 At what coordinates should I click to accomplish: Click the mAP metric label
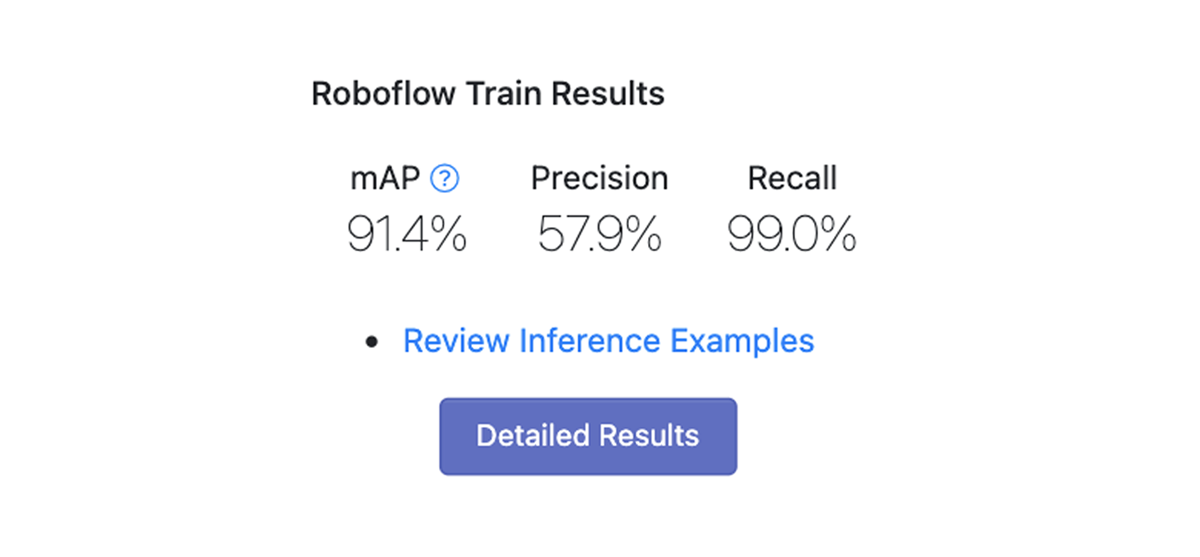pyautogui.click(x=385, y=179)
